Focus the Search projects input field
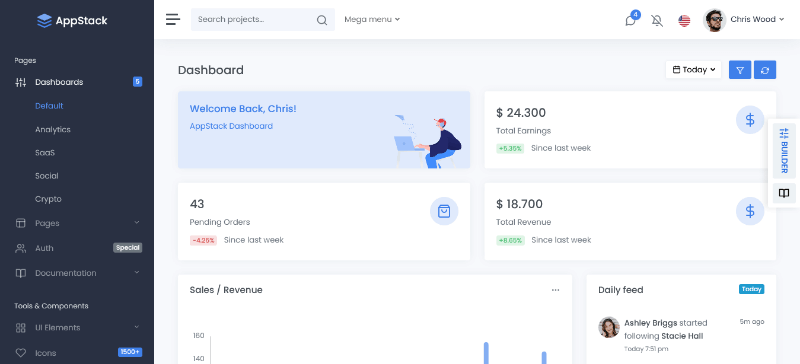Viewport: 800px width, 364px height. 254,19
